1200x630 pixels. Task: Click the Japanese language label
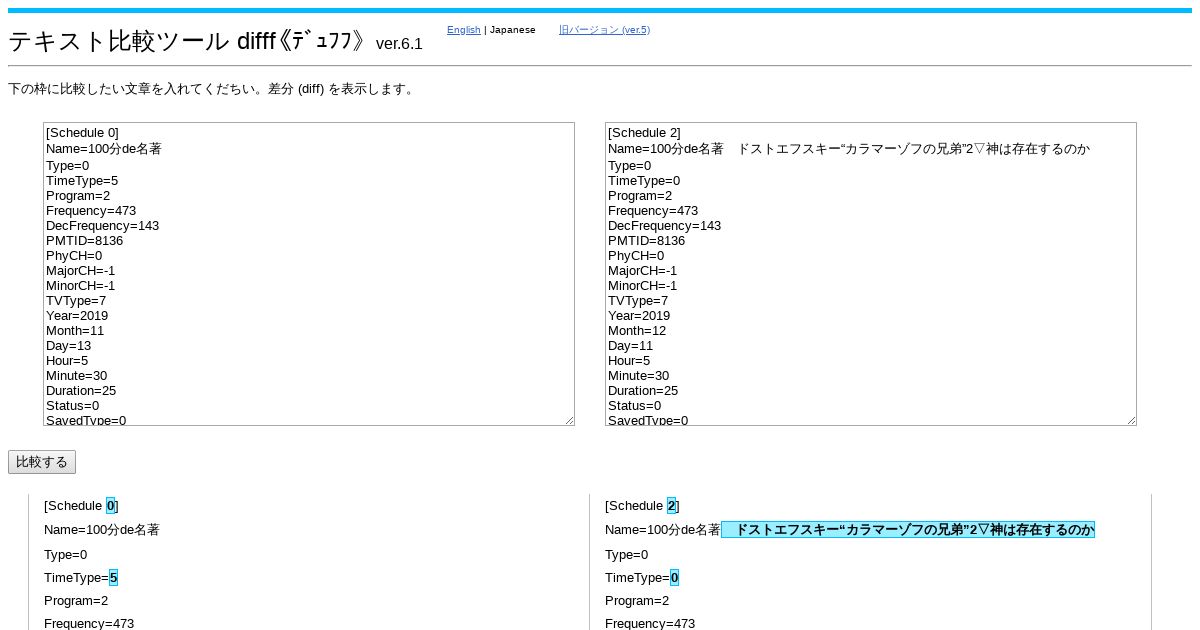512,30
